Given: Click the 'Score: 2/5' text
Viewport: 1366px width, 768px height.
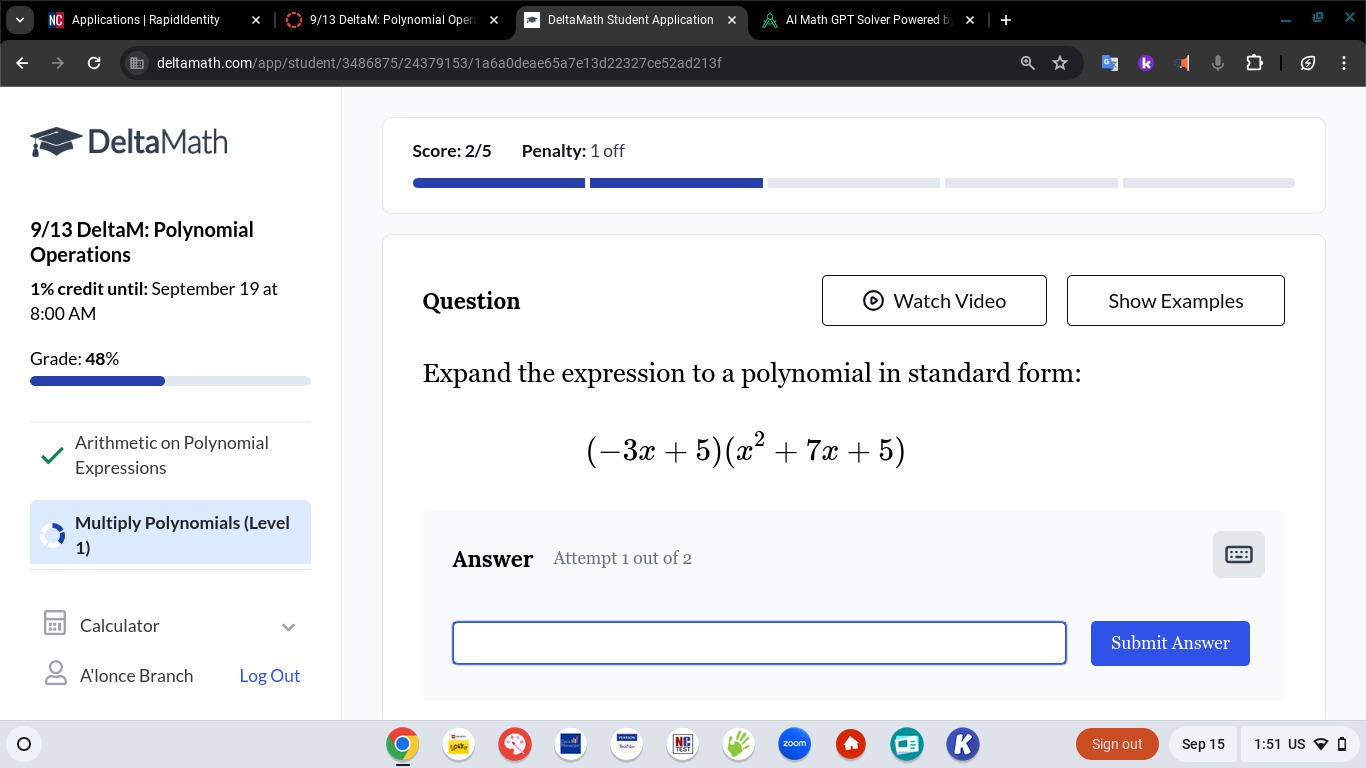Looking at the screenshot, I should click(x=452, y=151).
